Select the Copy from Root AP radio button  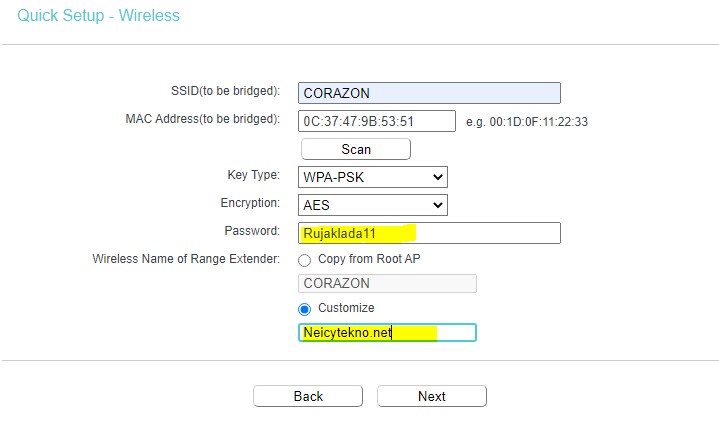(x=305, y=259)
